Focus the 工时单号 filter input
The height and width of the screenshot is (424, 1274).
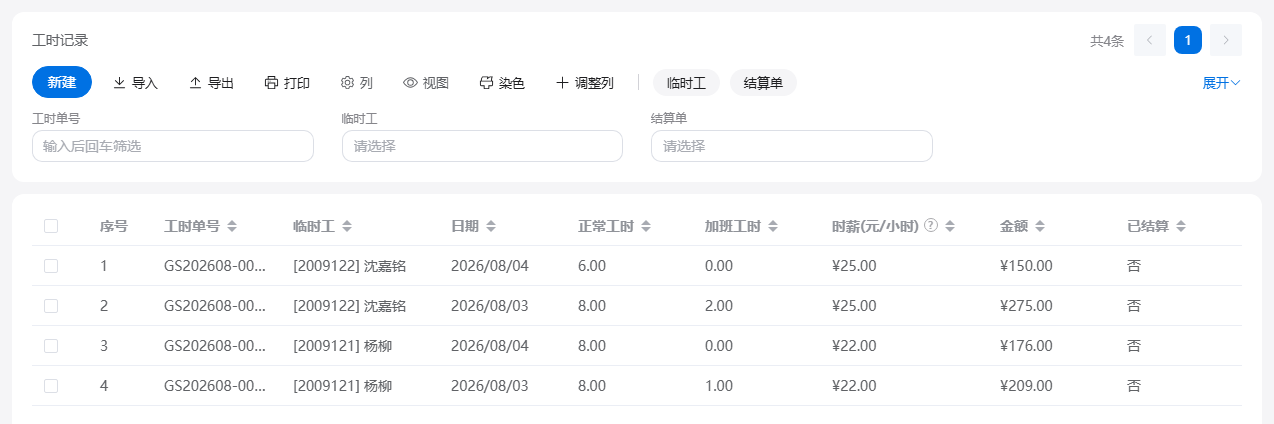coord(173,146)
